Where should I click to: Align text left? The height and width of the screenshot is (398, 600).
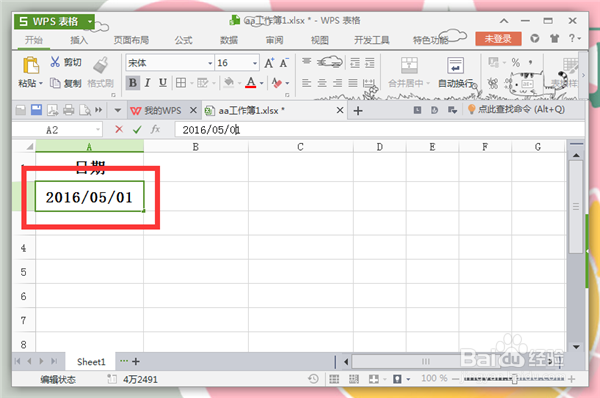click(x=307, y=83)
